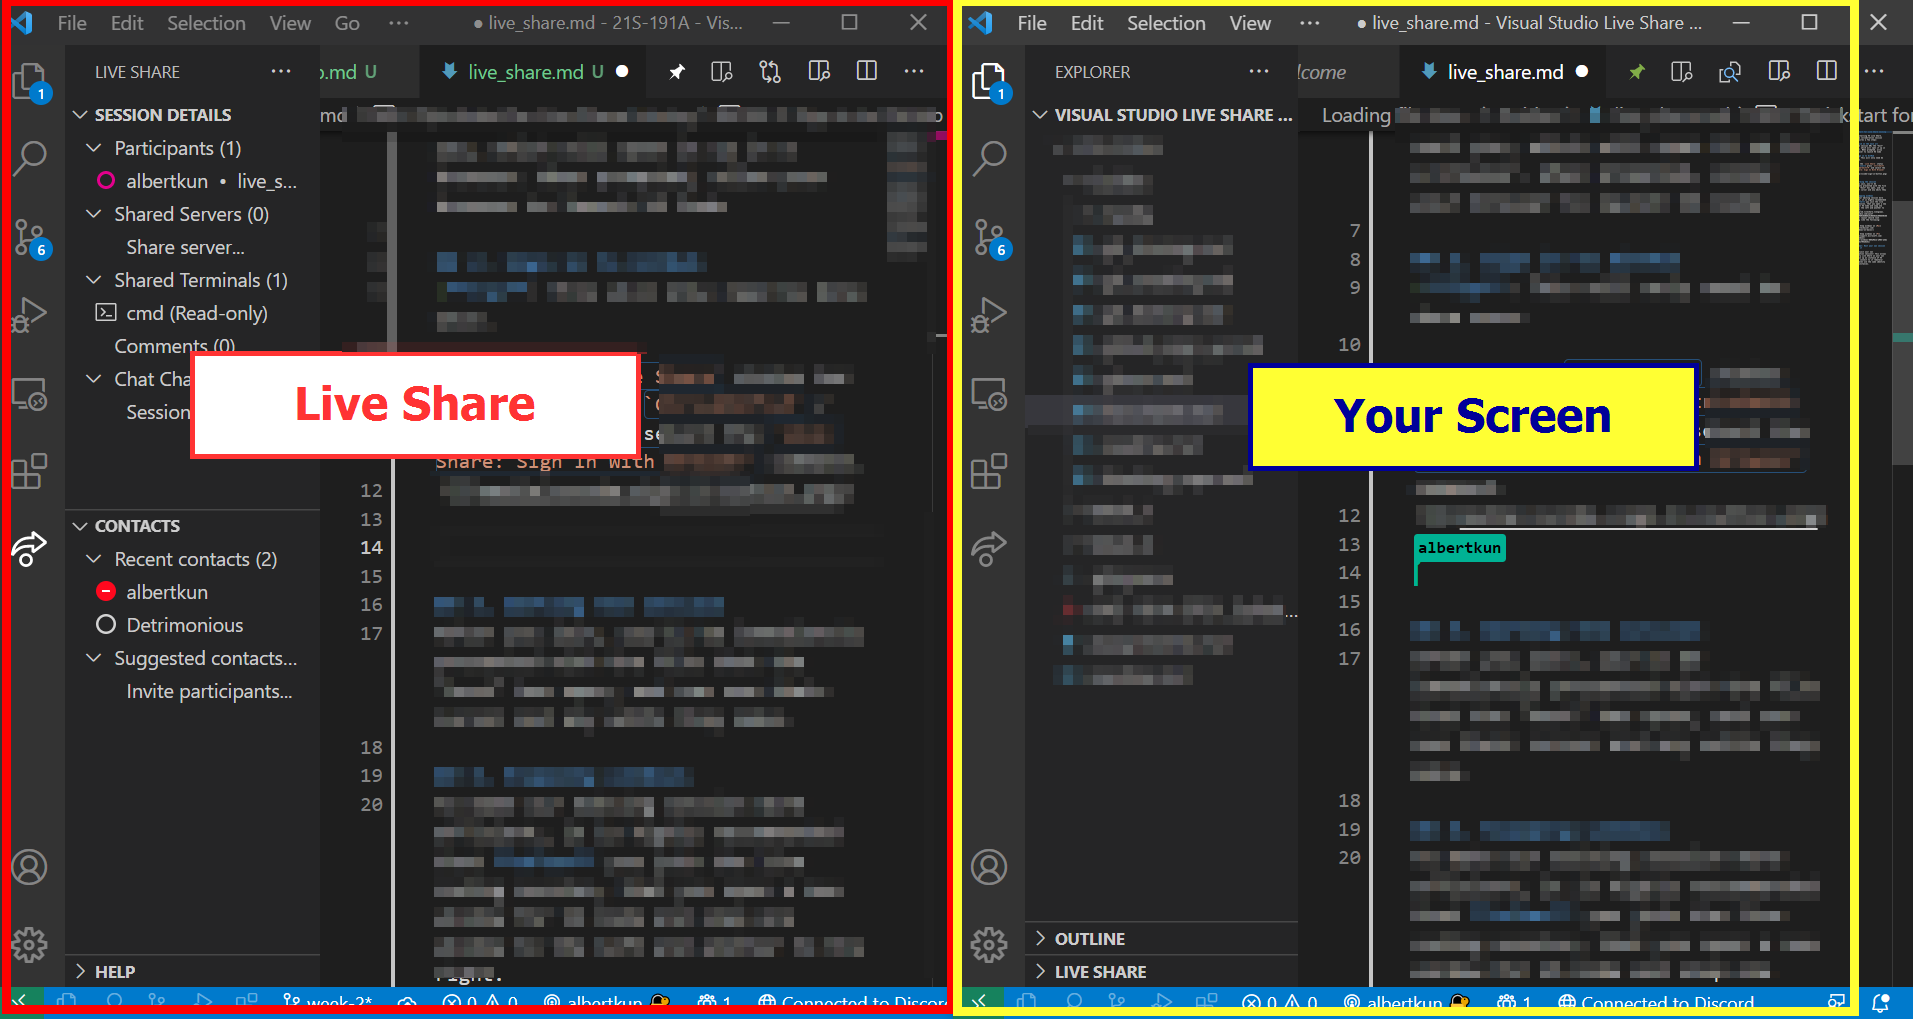
Task: Click Open Changes compare icon in left toolbar
Action: pyautogui.click(x=770, y=71)
